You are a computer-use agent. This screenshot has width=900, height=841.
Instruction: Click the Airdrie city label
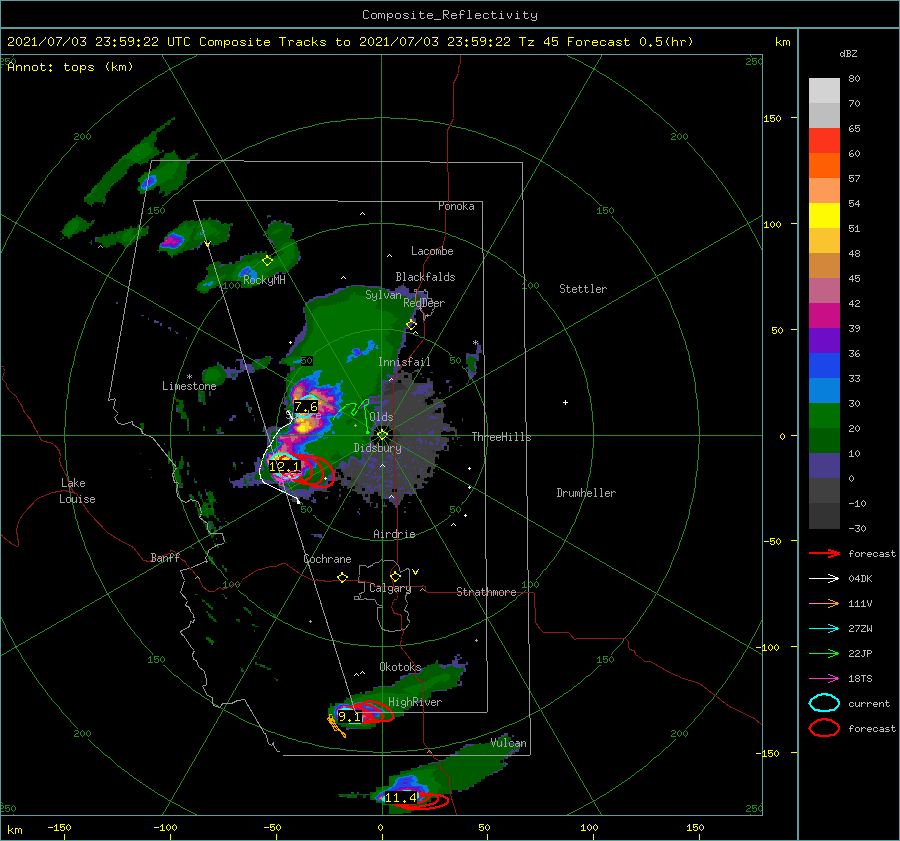(394, 534)
